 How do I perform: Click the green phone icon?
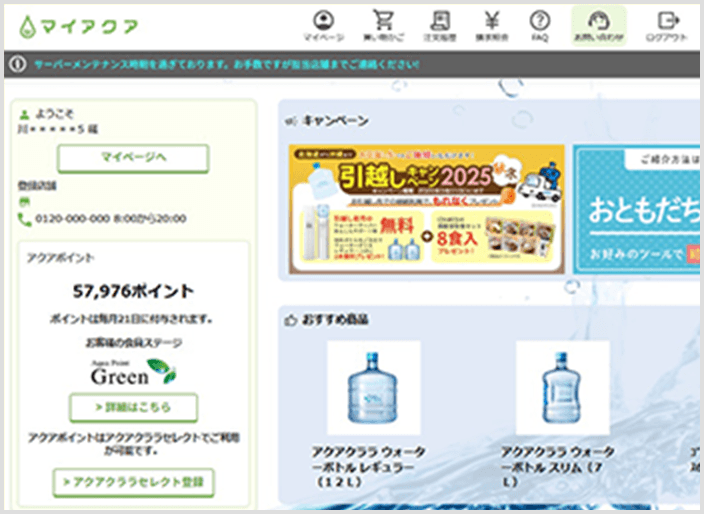(x=24, y=219)
